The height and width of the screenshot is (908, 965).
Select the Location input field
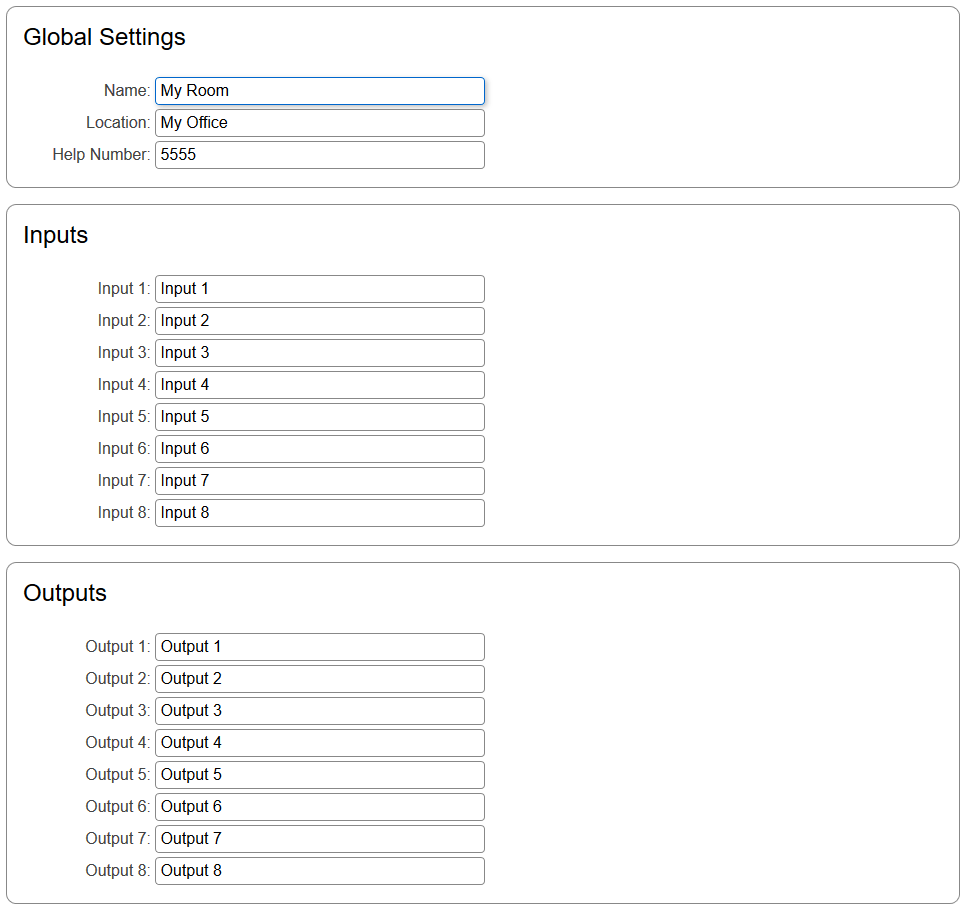(x=320, y=123)
